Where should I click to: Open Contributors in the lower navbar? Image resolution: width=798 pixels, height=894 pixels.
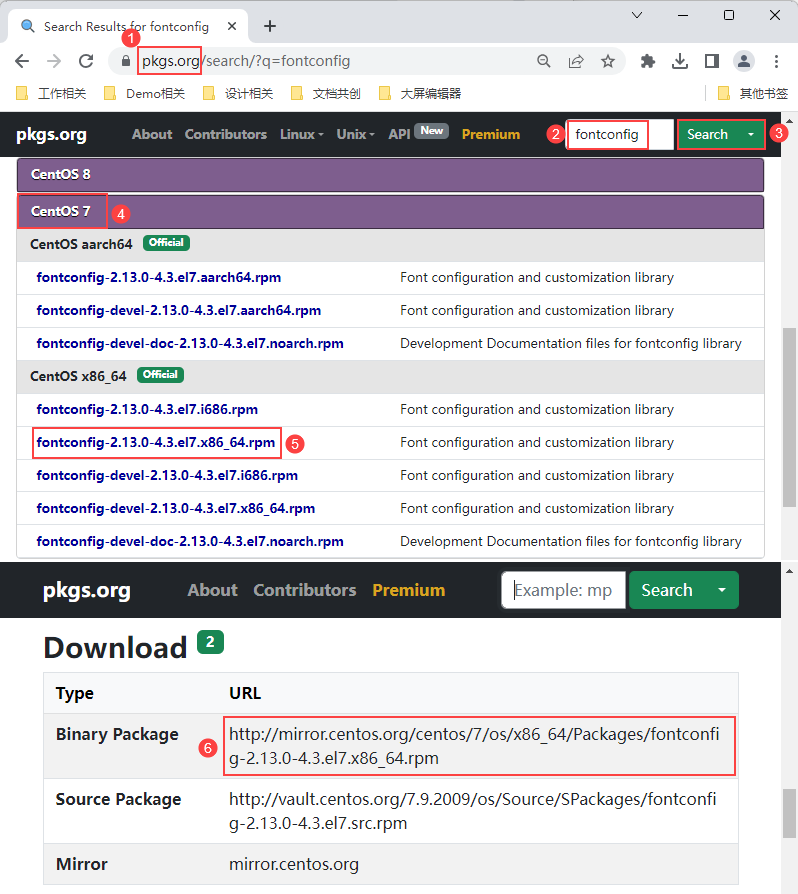(305, 591)
